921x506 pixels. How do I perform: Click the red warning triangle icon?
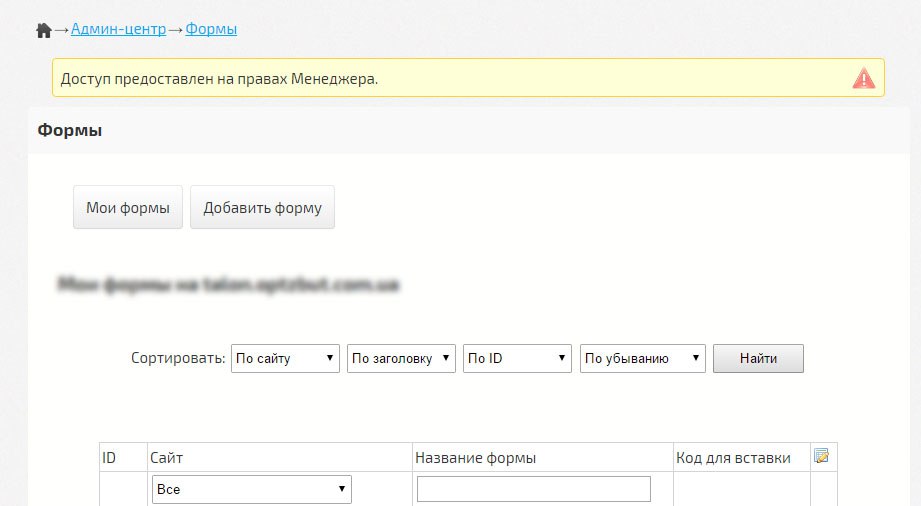tap(863, 78)
